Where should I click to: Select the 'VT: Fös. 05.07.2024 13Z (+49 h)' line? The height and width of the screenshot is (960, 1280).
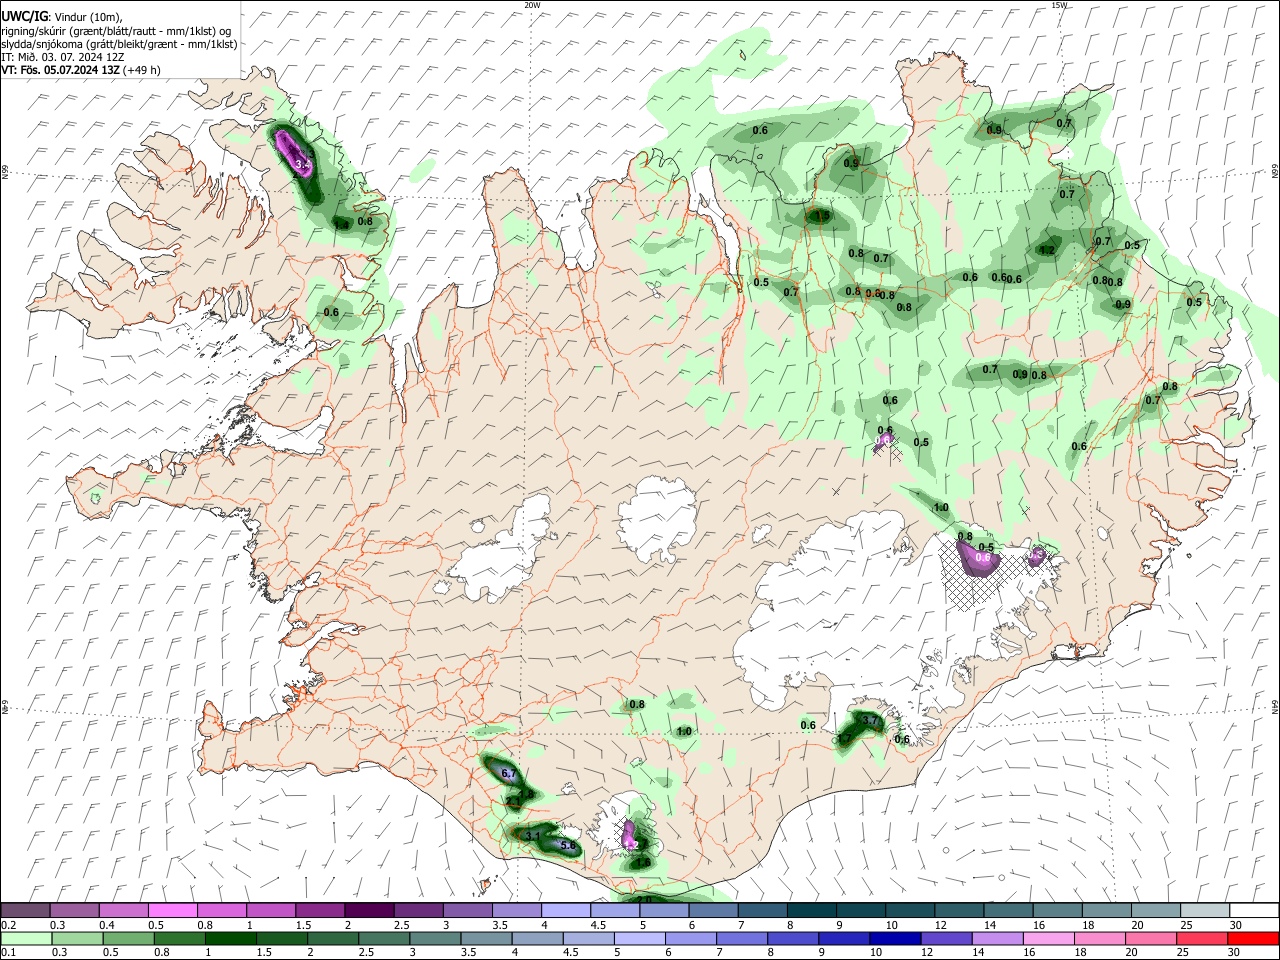(81, 70)
